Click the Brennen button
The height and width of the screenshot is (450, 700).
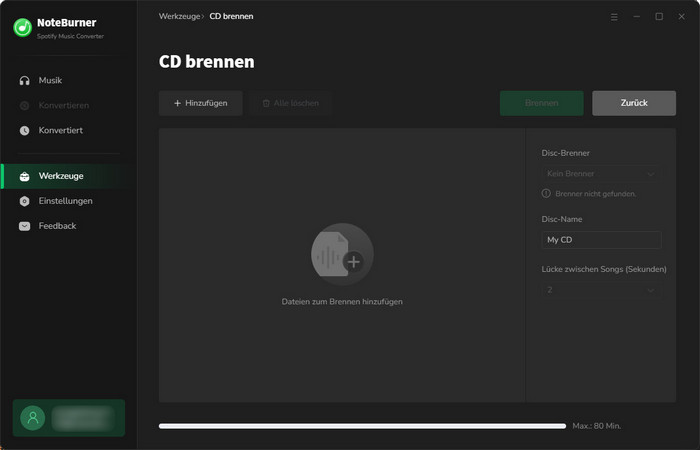542,103
